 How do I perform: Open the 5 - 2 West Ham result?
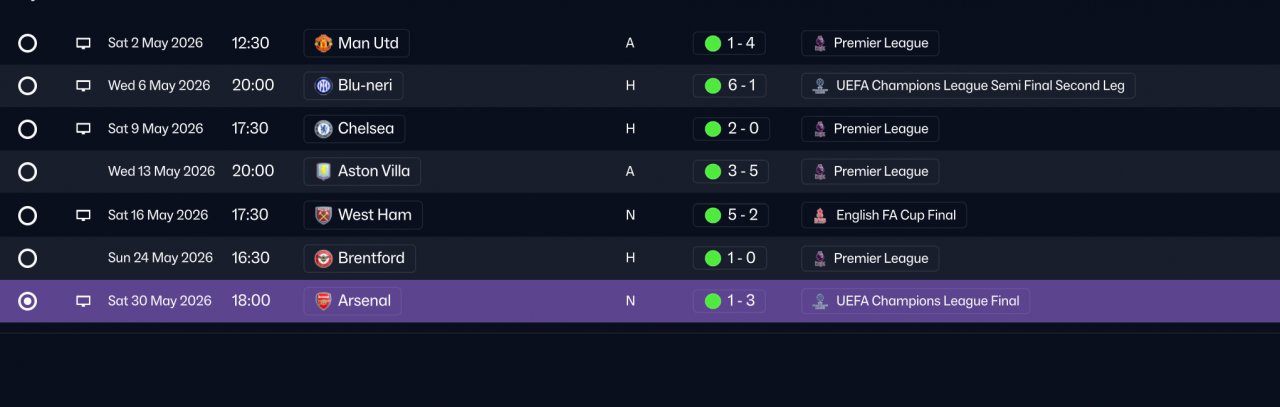tap(729, 215)
